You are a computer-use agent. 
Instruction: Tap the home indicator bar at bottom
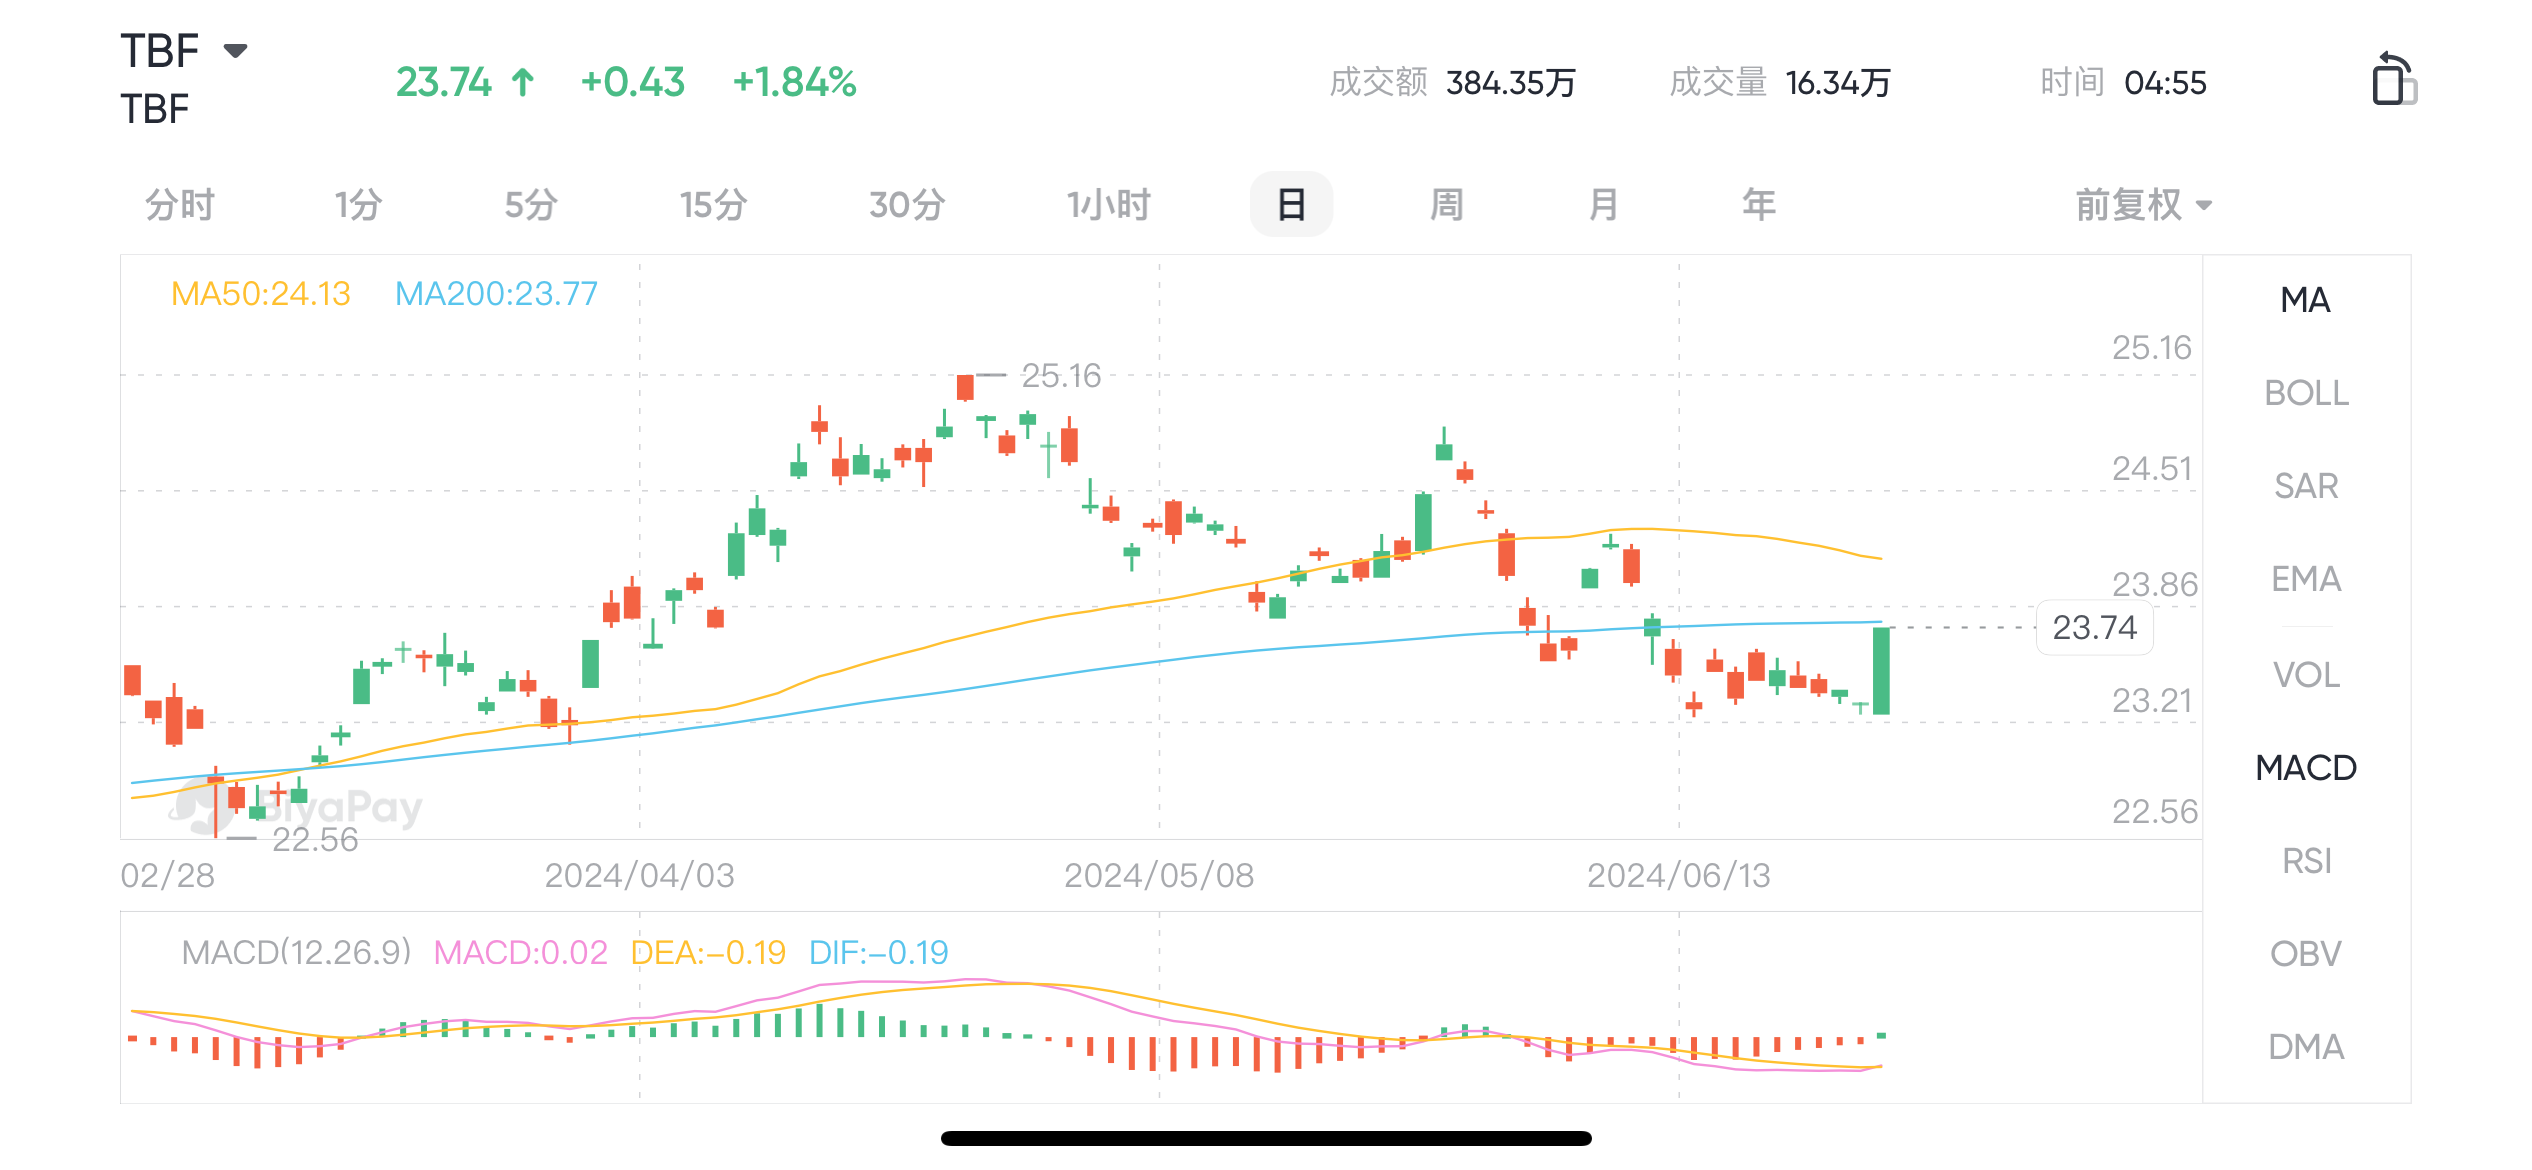(1266, 1138)
